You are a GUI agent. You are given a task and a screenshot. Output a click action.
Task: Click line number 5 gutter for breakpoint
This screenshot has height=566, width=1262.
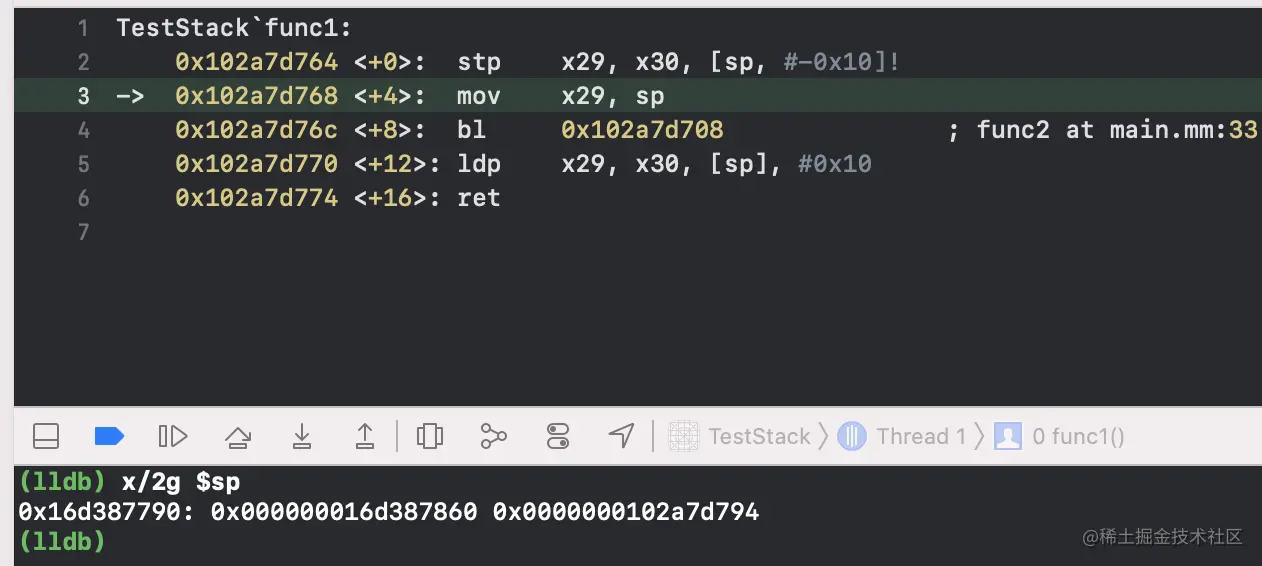tap(83, 164)
